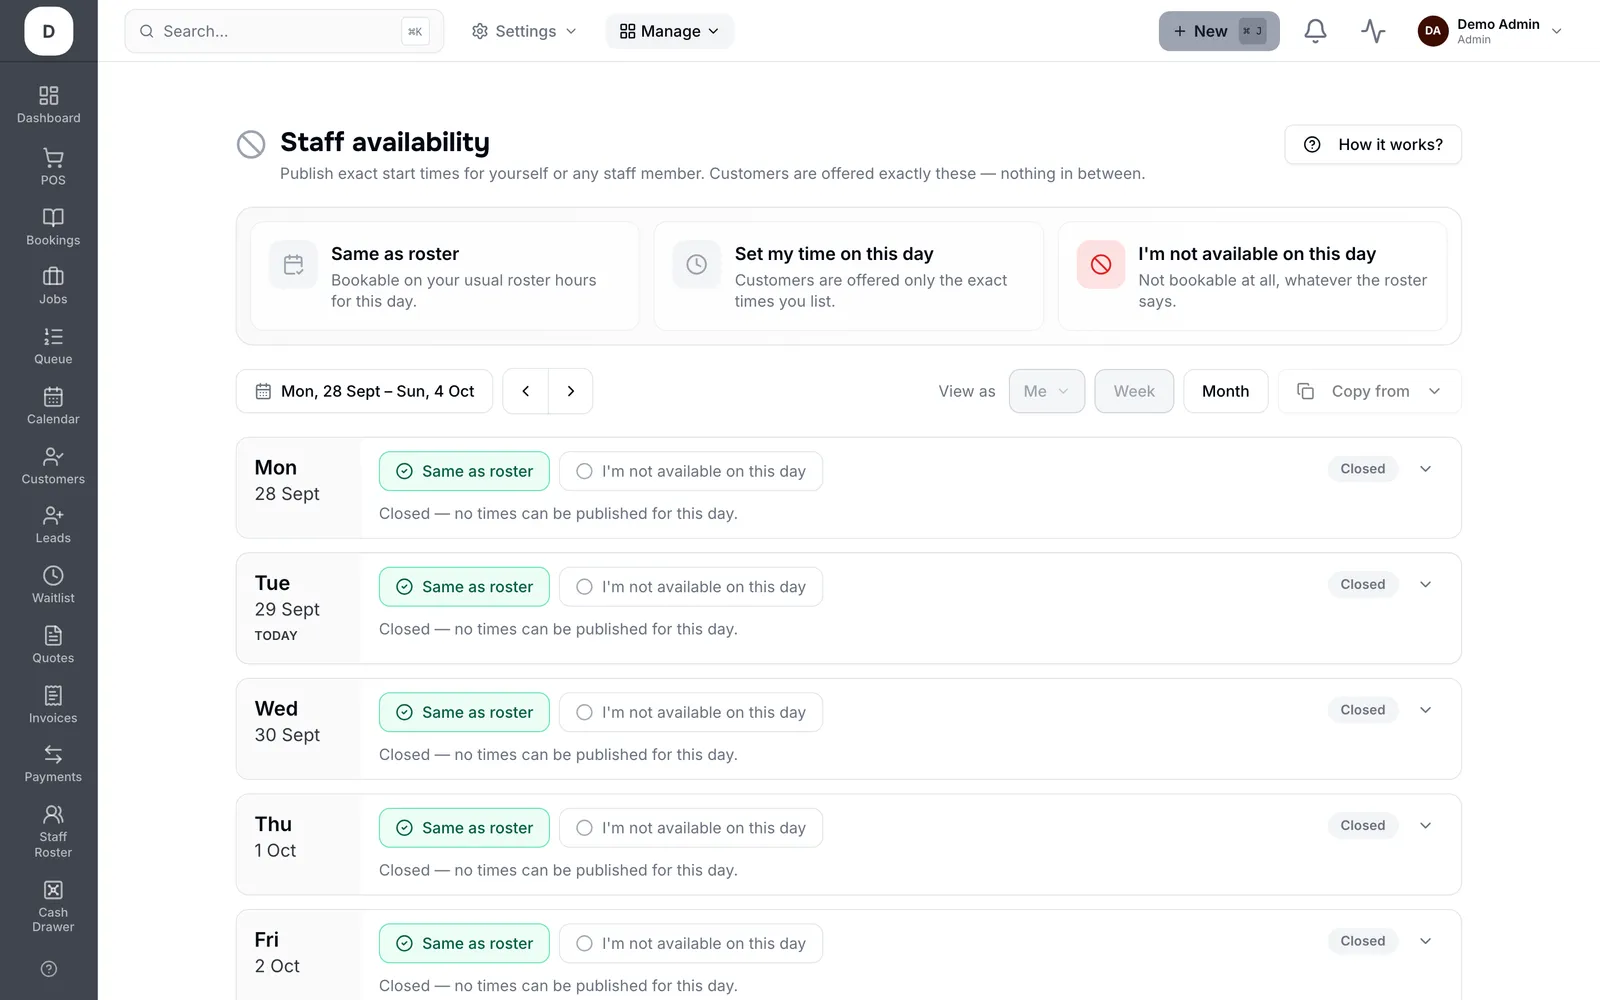Image resolution: width=1600 pixels, height=1000 pixels.
Task: Open Invoices from the sidebar
Action: point(53,704)
